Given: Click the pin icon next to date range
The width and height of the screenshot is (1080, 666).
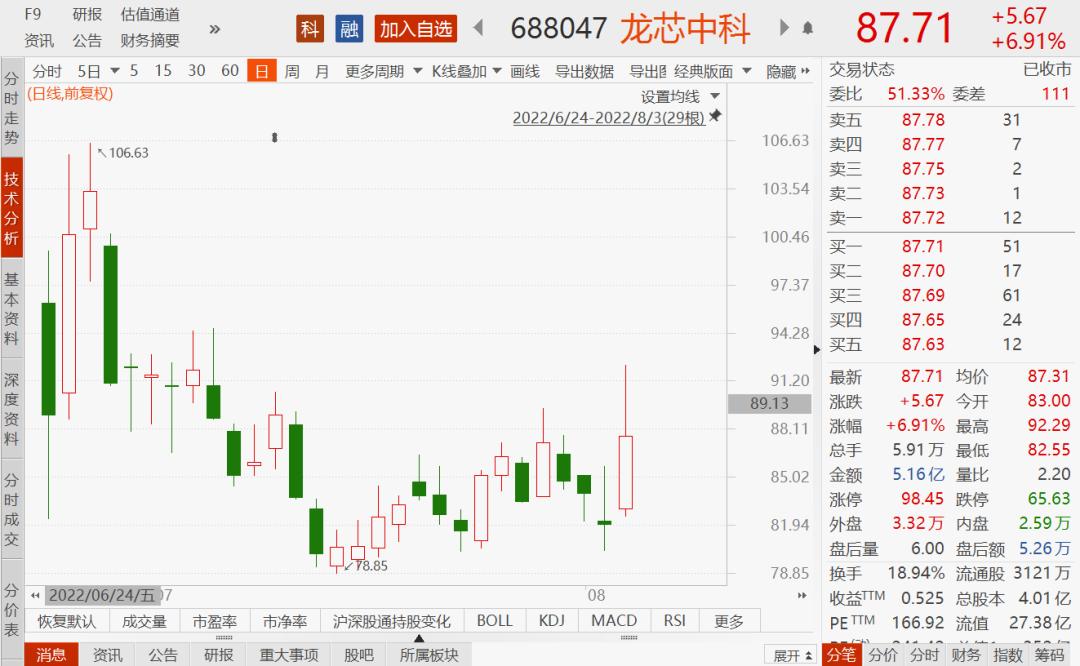Looking at the screenshot, I should (x=716, y=116).
